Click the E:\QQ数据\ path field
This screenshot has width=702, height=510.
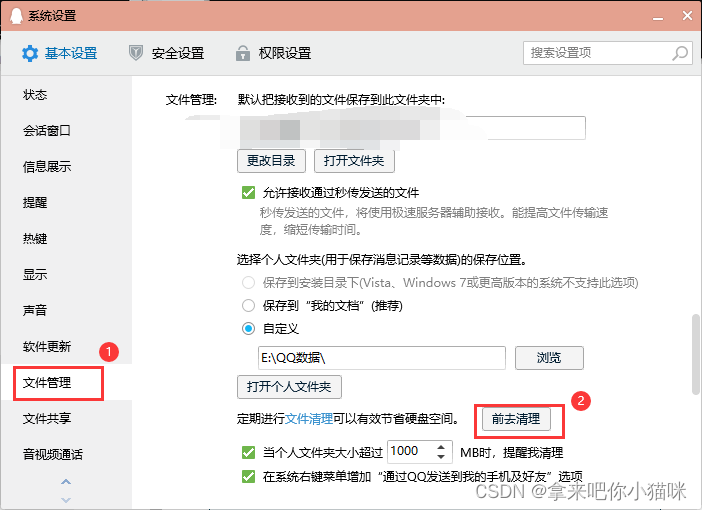point(382,358)
